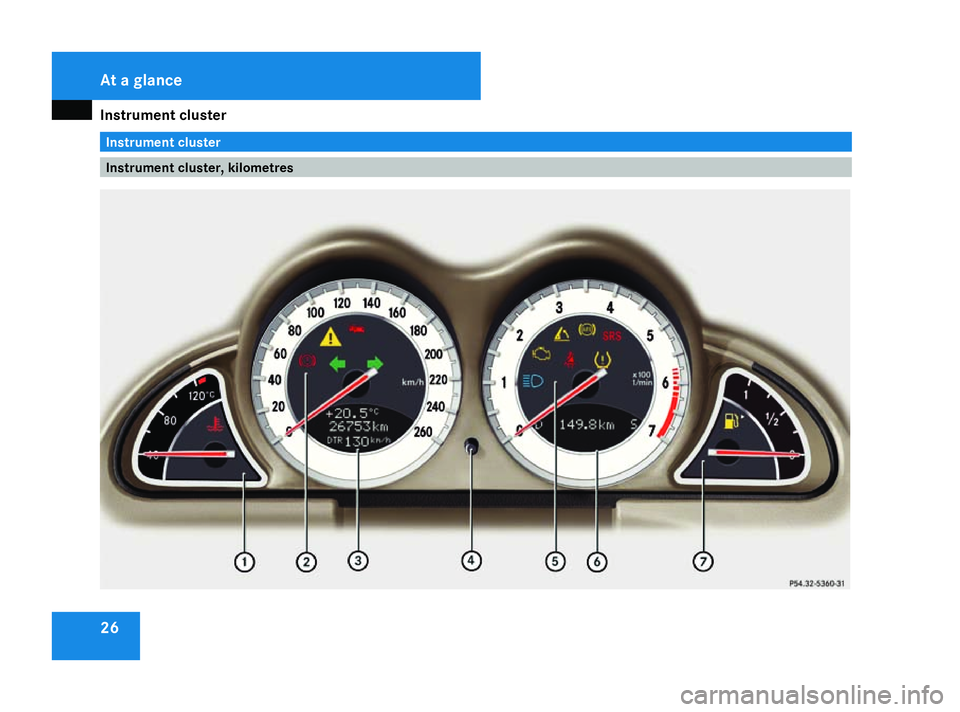The width and height of the screenshot is (960, 712).
Task: Click the coolant temperature gauge needle
Action: pos(187,454)
